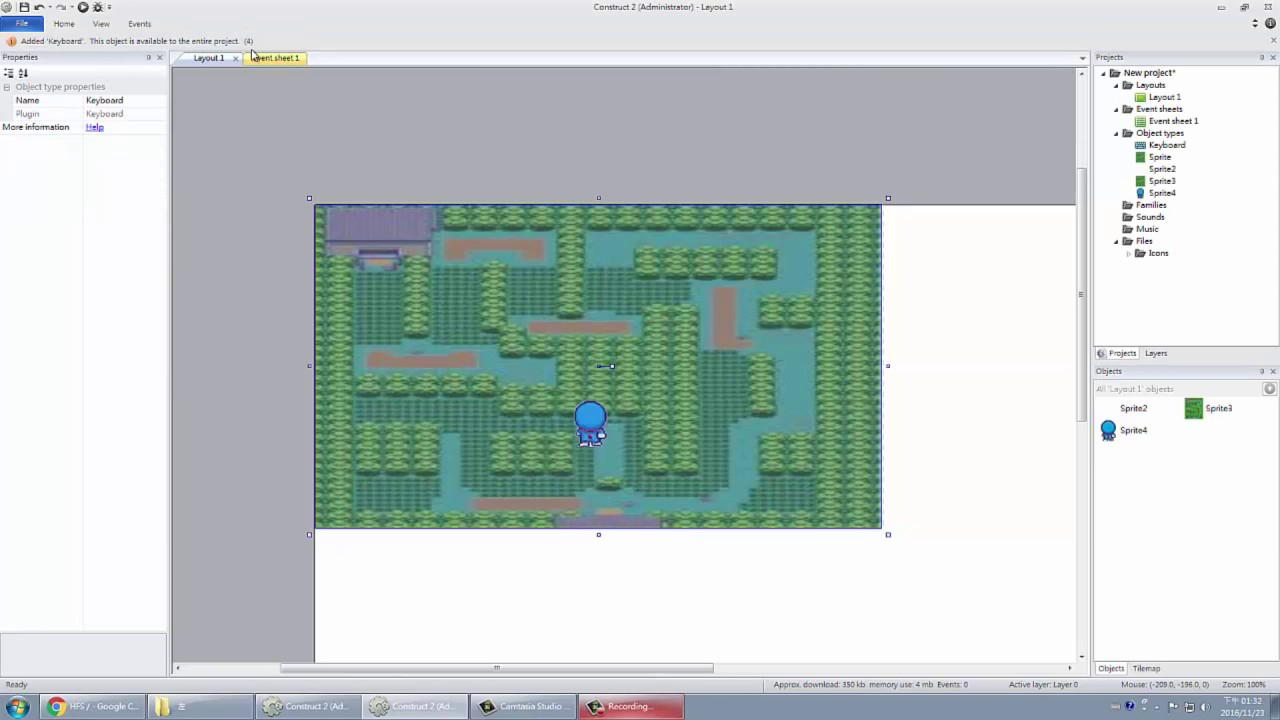This screenshot has height=720, width=1280.
Task: Collapse the New project tree node
Action: pos(1104,73)
